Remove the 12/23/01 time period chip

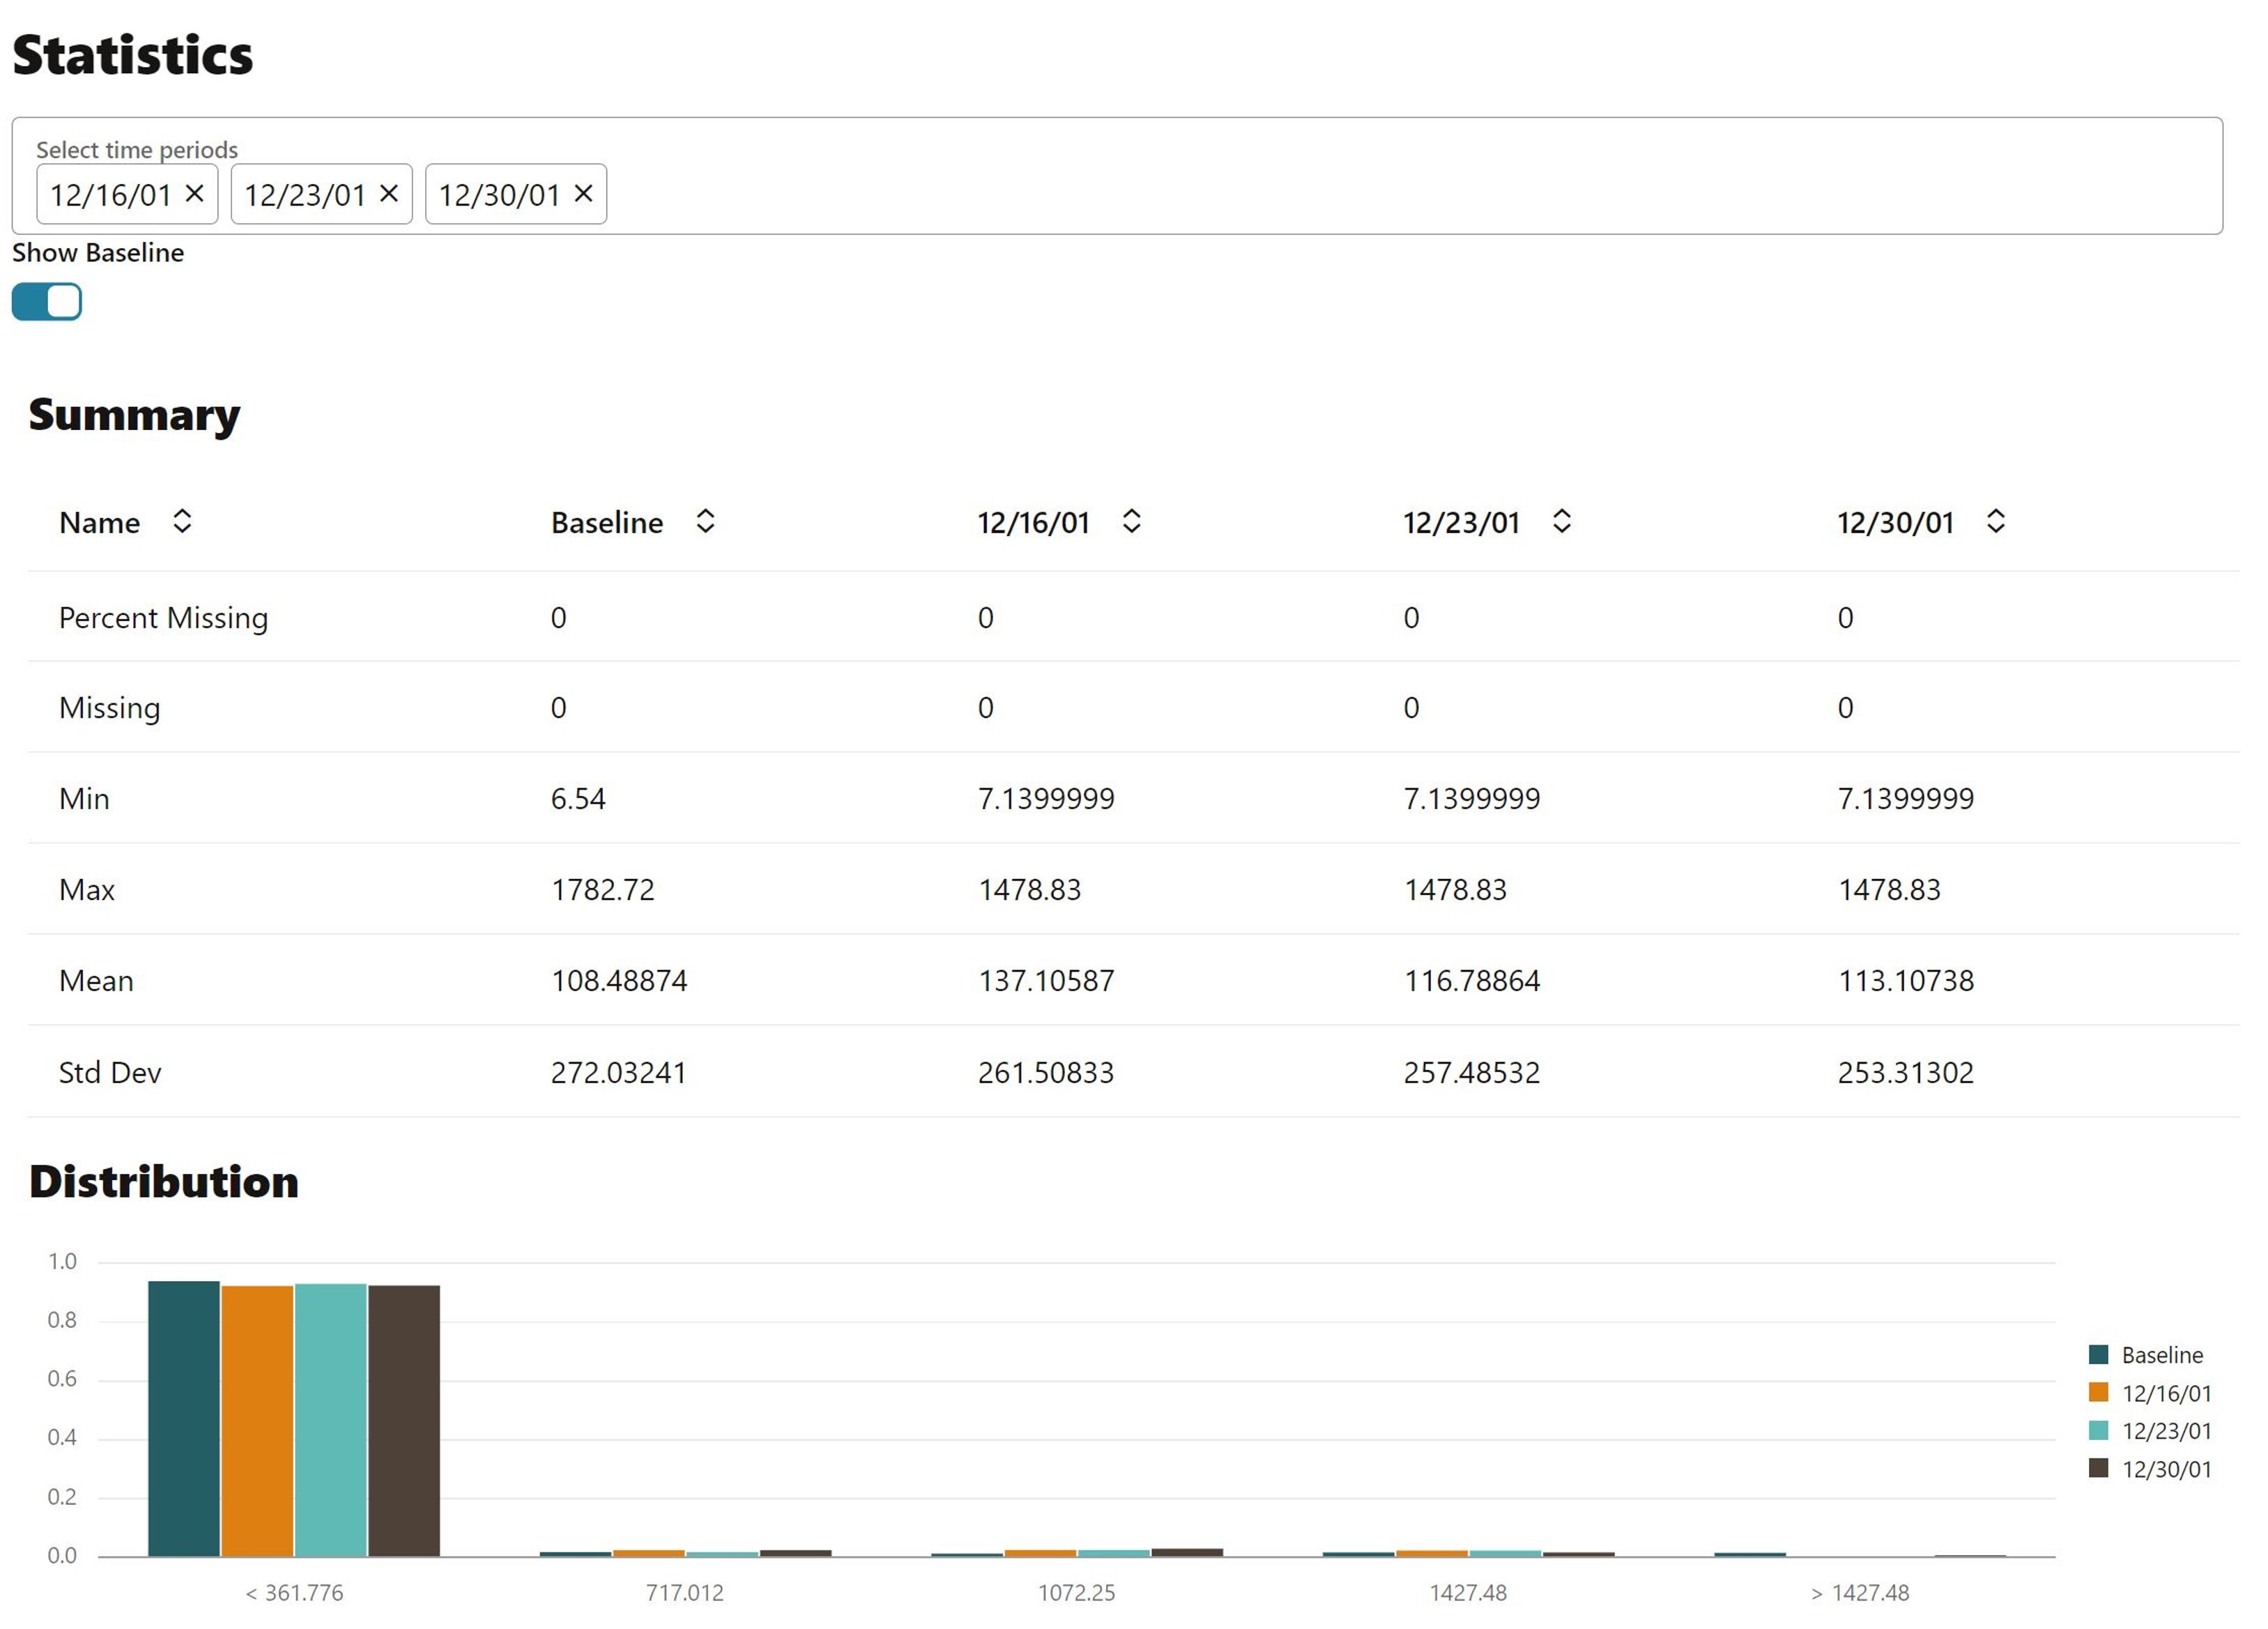pos(389,193)
